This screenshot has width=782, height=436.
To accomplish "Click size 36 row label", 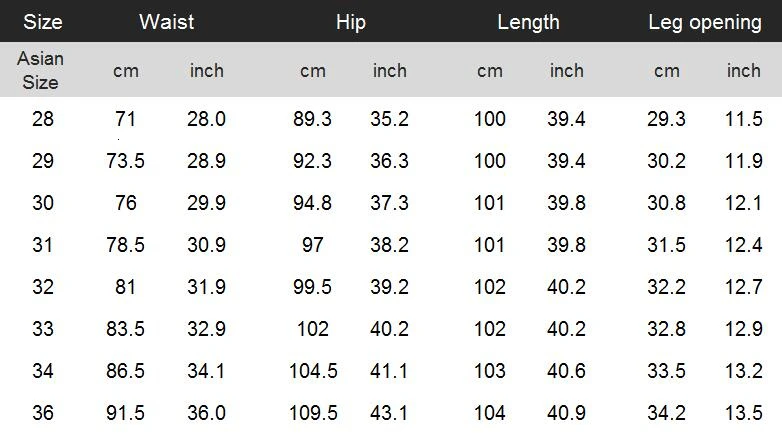I will point(43,413).
